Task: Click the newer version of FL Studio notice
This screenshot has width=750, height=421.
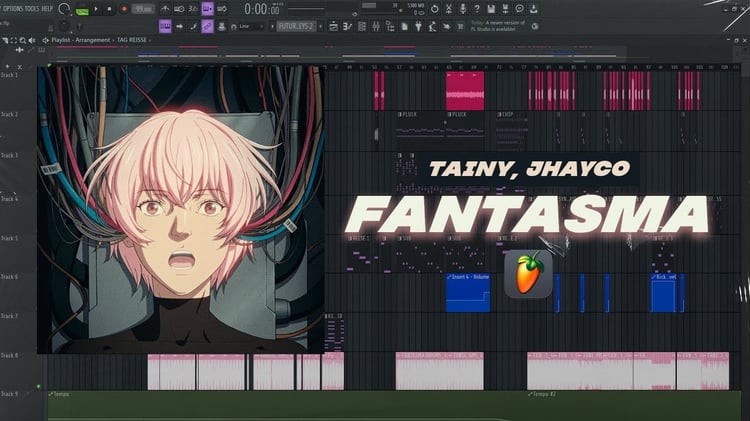Action: pyautogui.click(x=497, y=26)
